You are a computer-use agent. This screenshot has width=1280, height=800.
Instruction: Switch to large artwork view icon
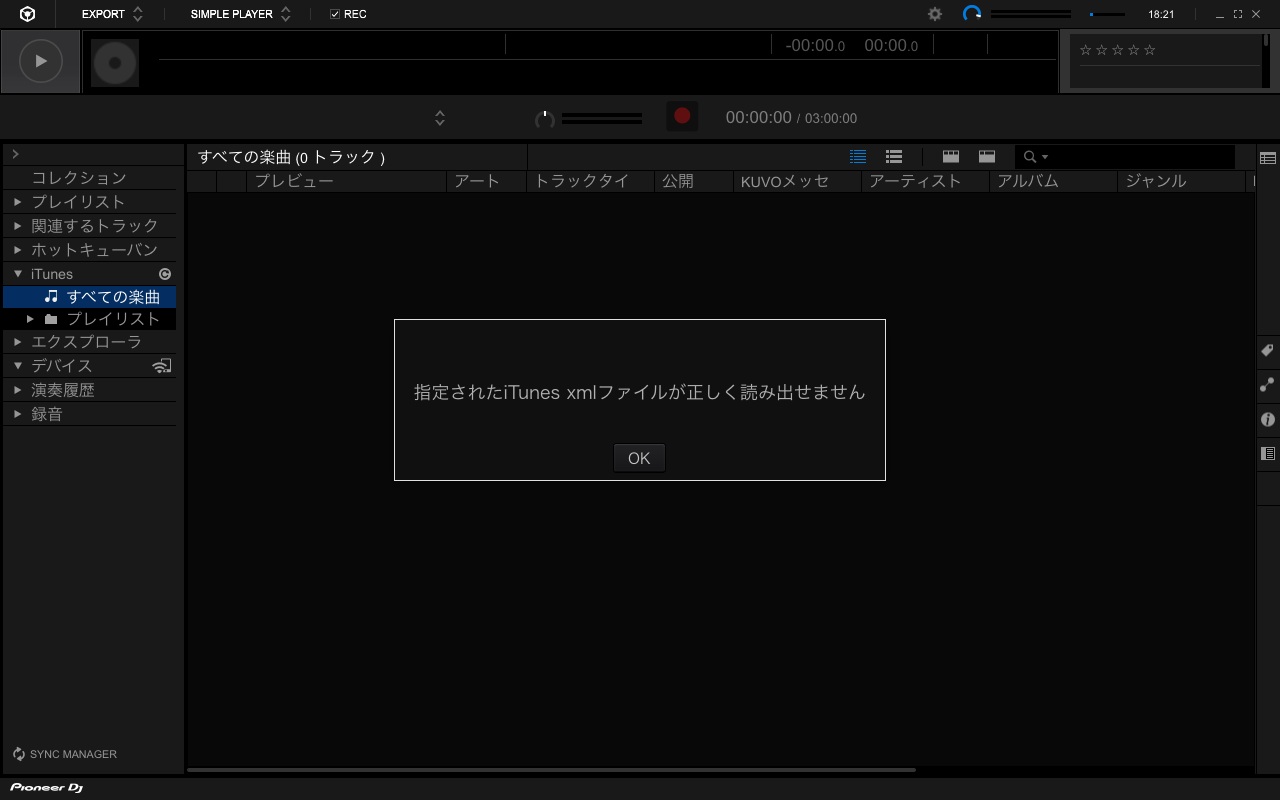click(987, 156)
